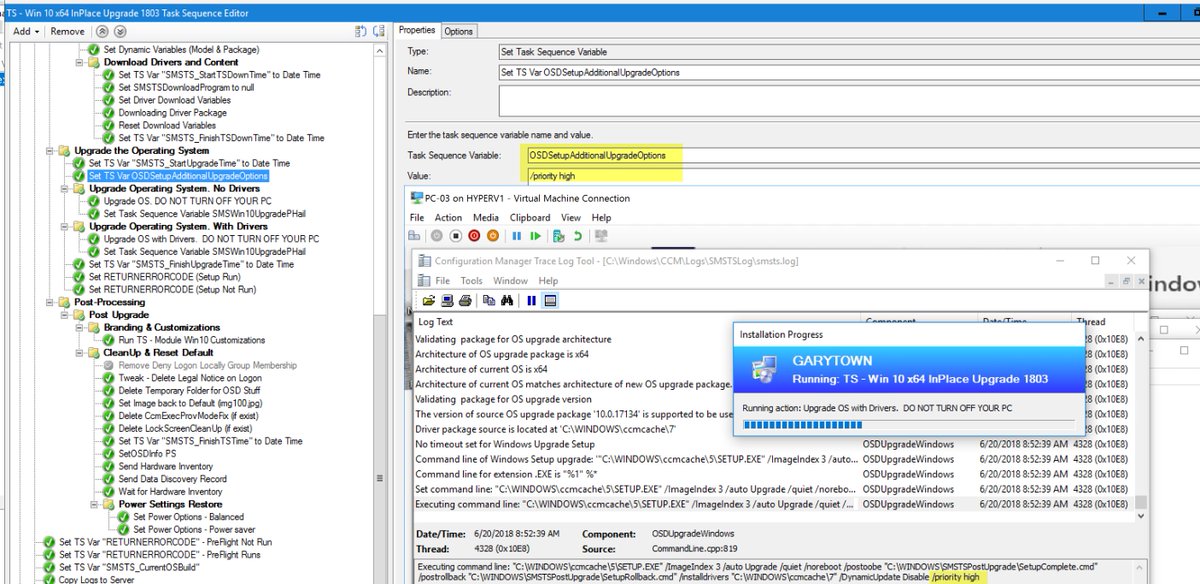Click the grey Start VM power icon

[437, 236]
